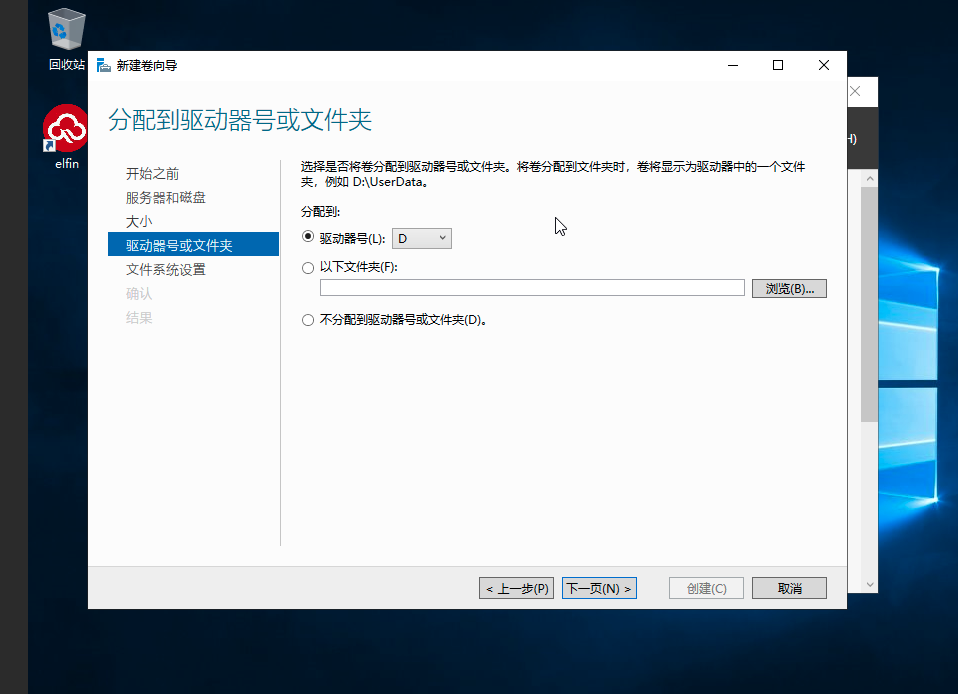Image resolution: width=958 pixels, height=694 pixels.
Task: Close the New Volume Wizard window
Action: pos(824,65)
